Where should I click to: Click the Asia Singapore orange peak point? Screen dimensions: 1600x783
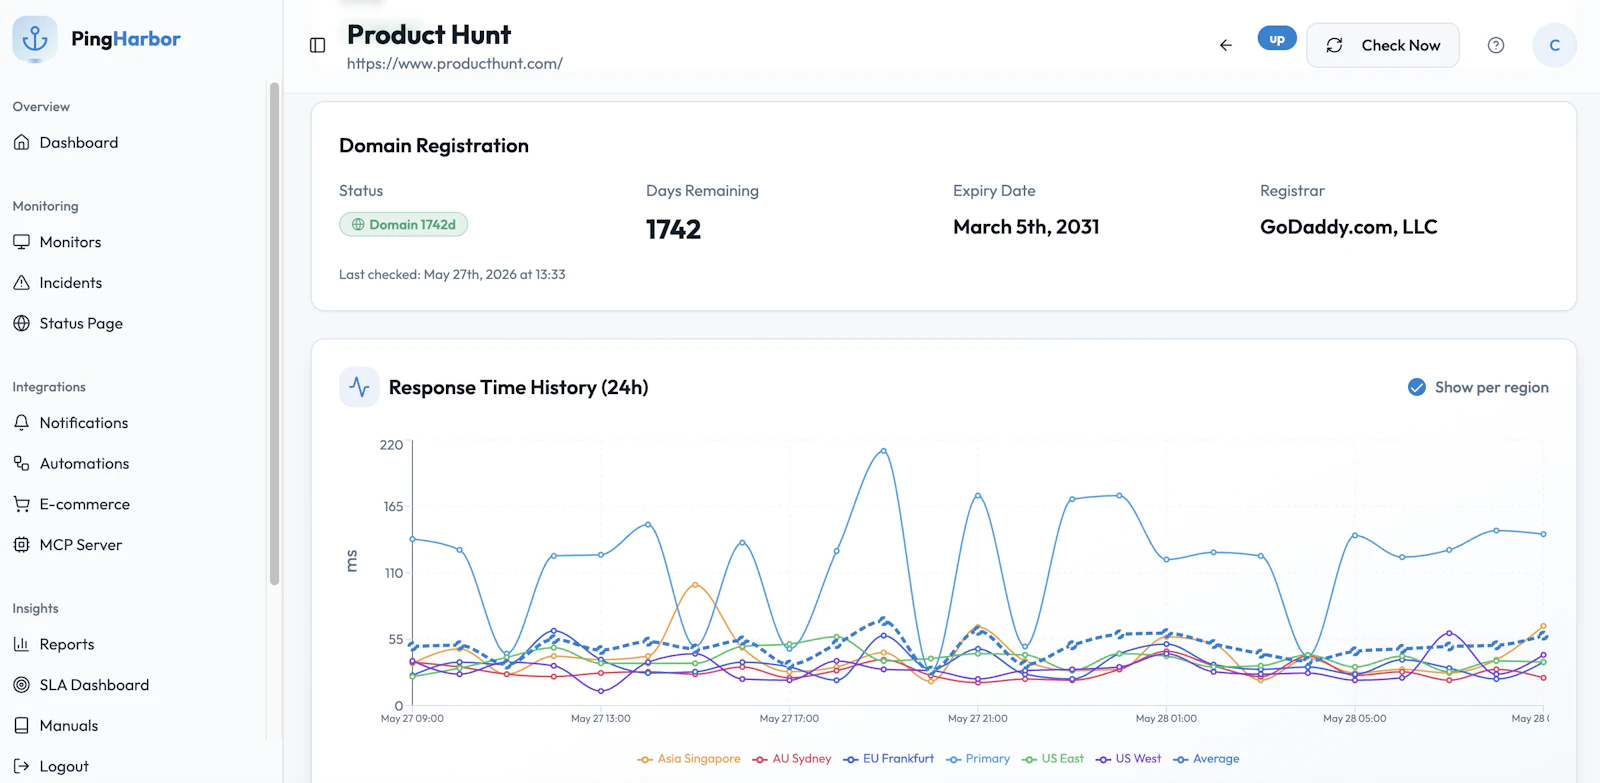tap(695, 584)
